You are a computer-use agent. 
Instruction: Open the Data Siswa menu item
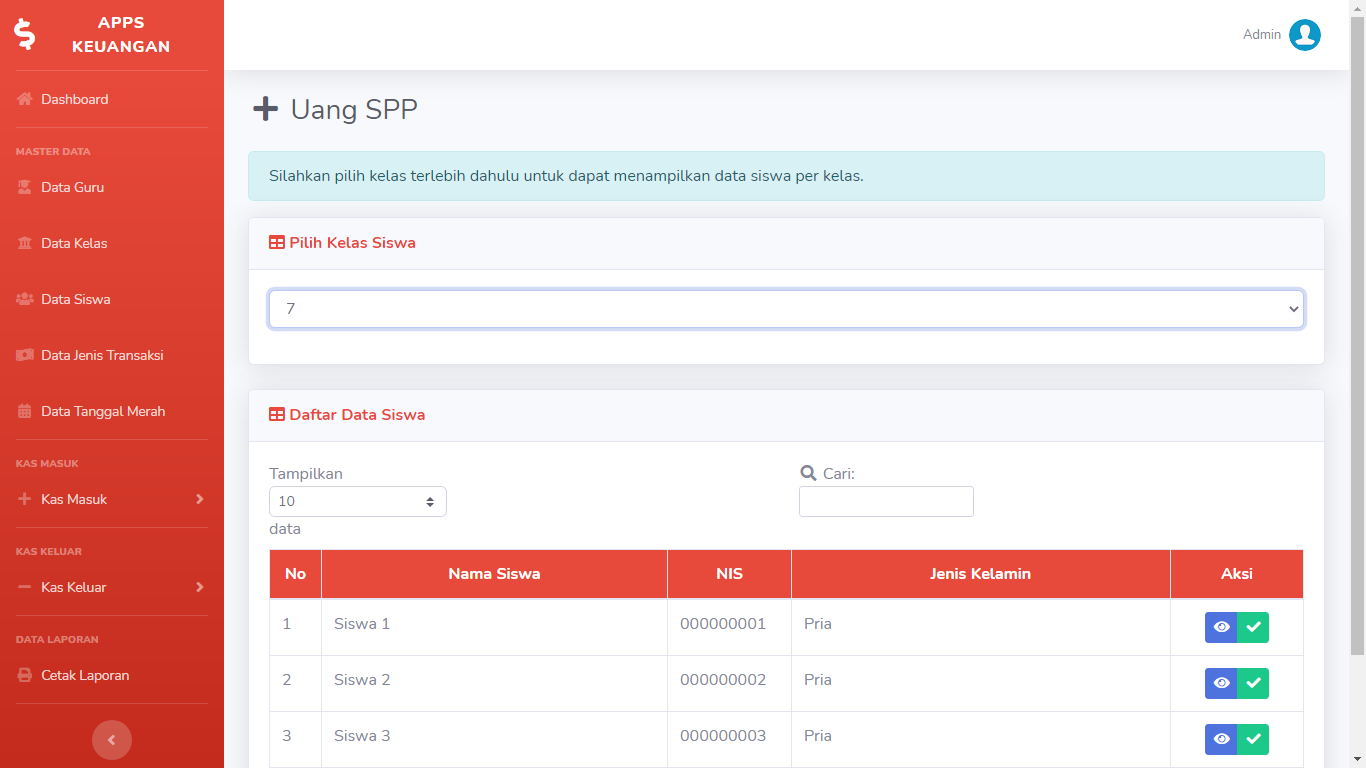[112, 299]
